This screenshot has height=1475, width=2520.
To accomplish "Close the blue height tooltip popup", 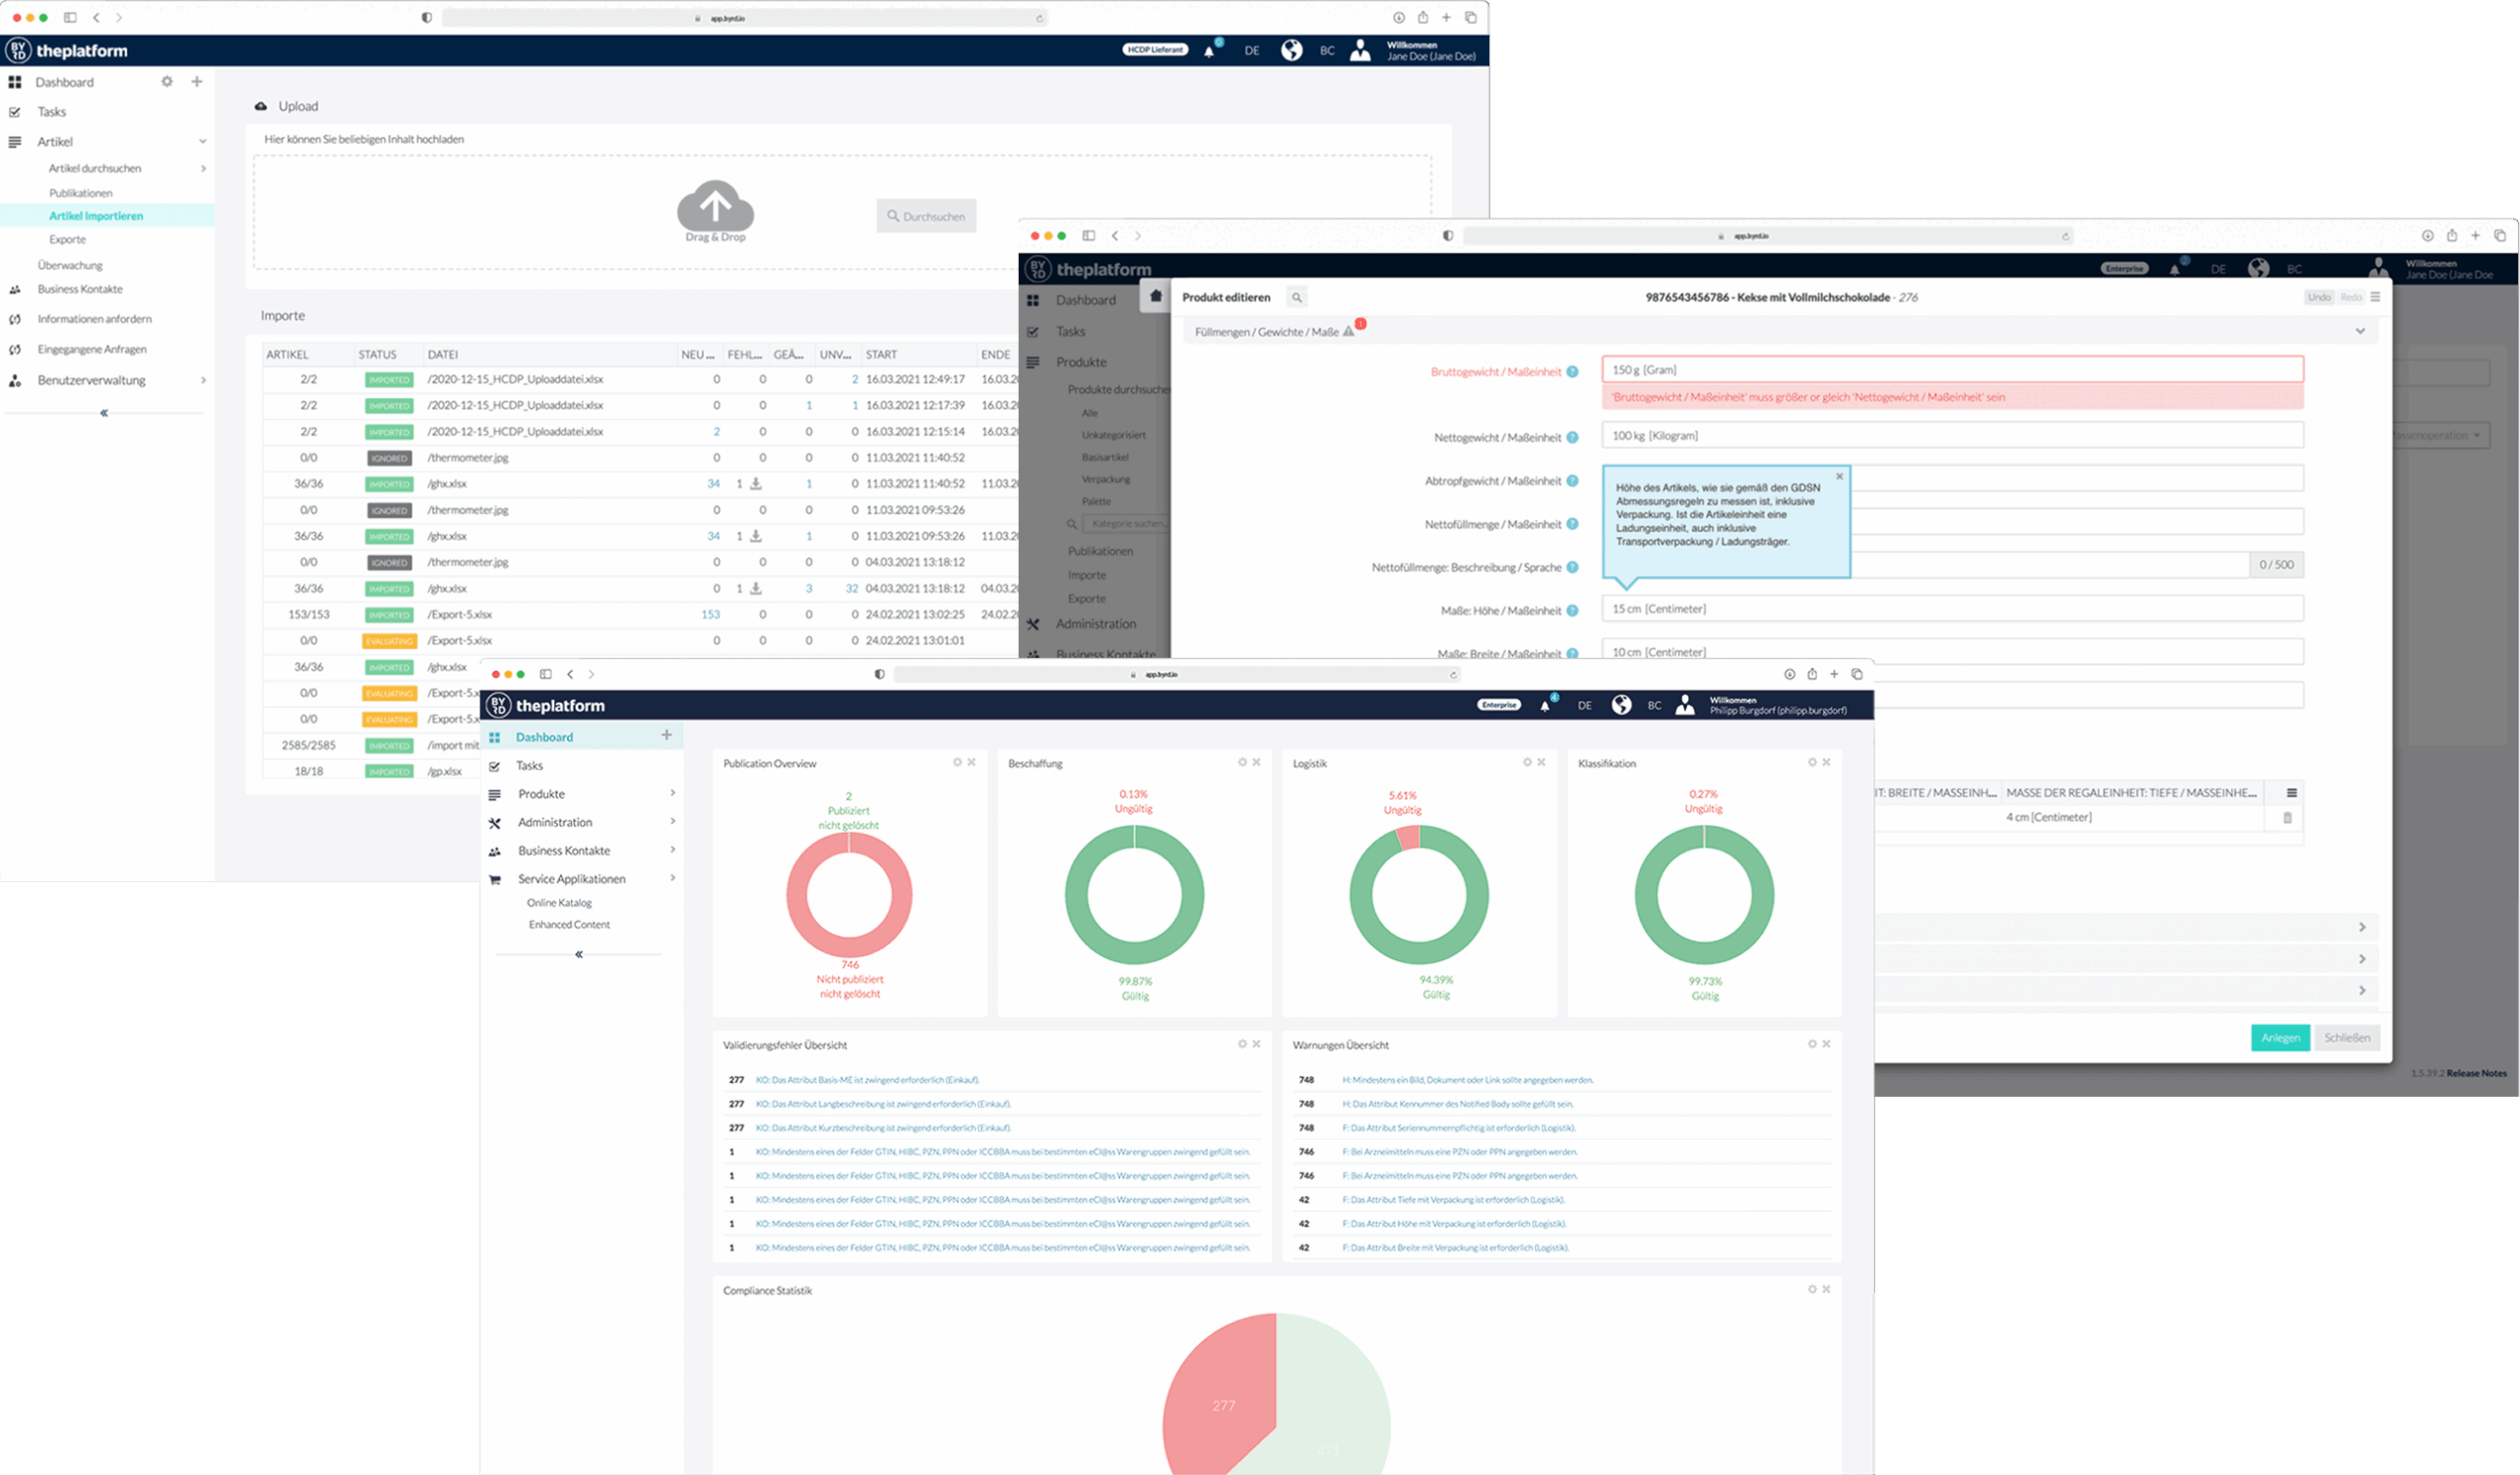I will (1839, 476).
